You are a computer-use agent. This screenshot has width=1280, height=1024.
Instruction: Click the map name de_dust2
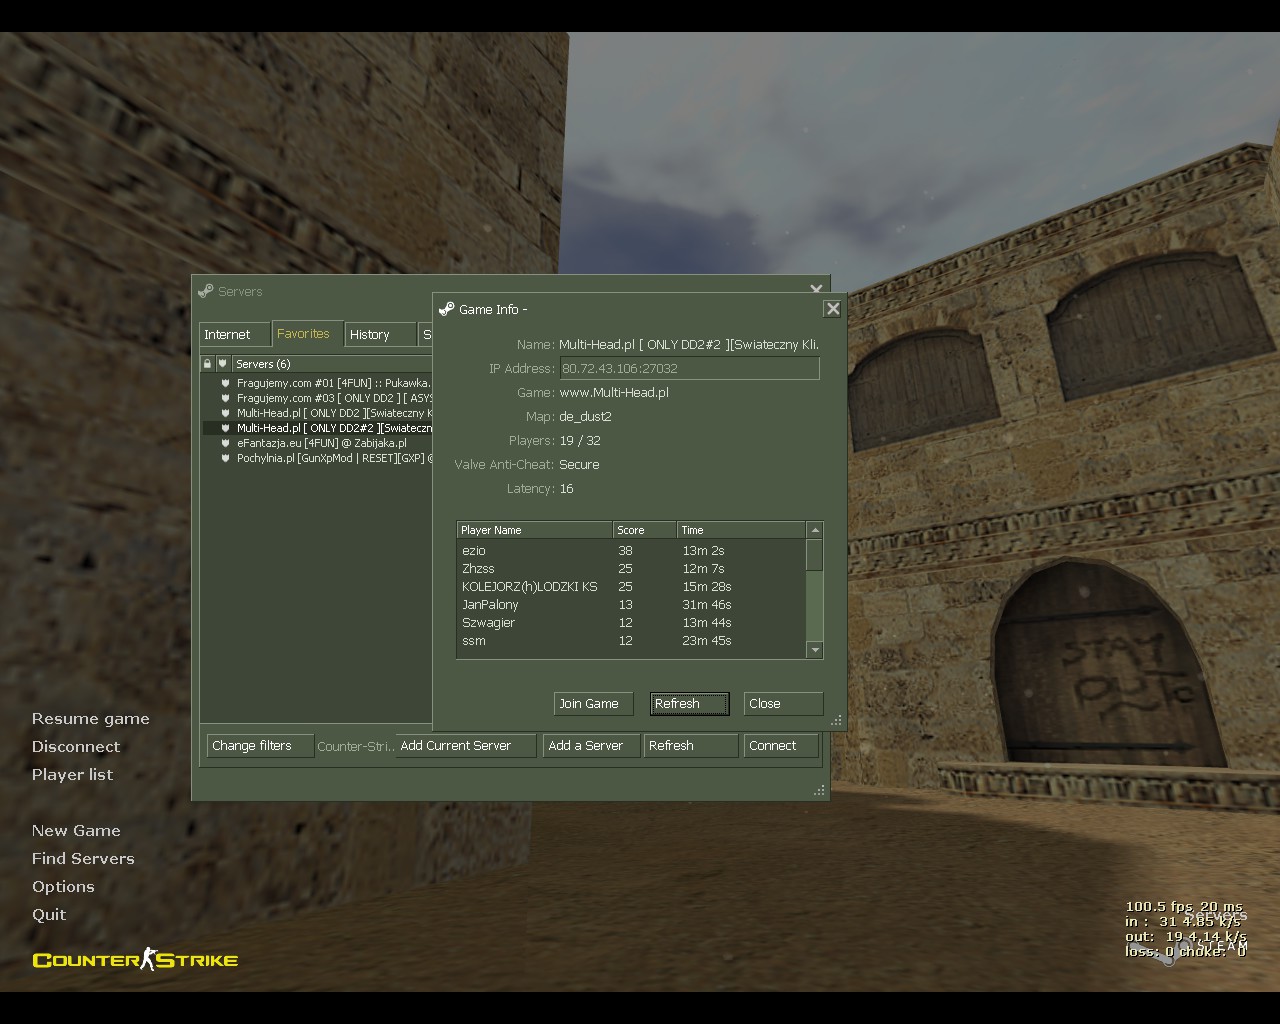coord(585,417)
